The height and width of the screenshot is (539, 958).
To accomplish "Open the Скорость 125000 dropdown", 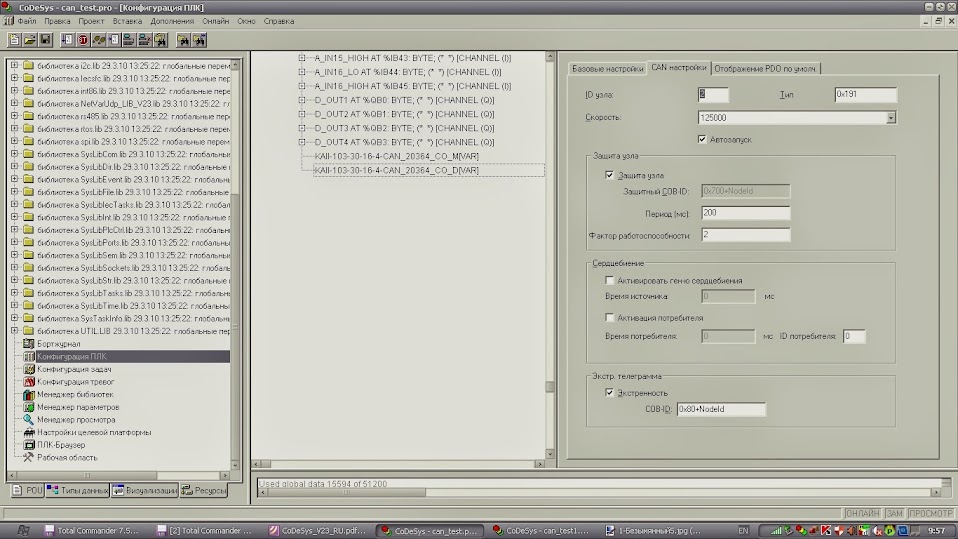I will coord(891,117).
